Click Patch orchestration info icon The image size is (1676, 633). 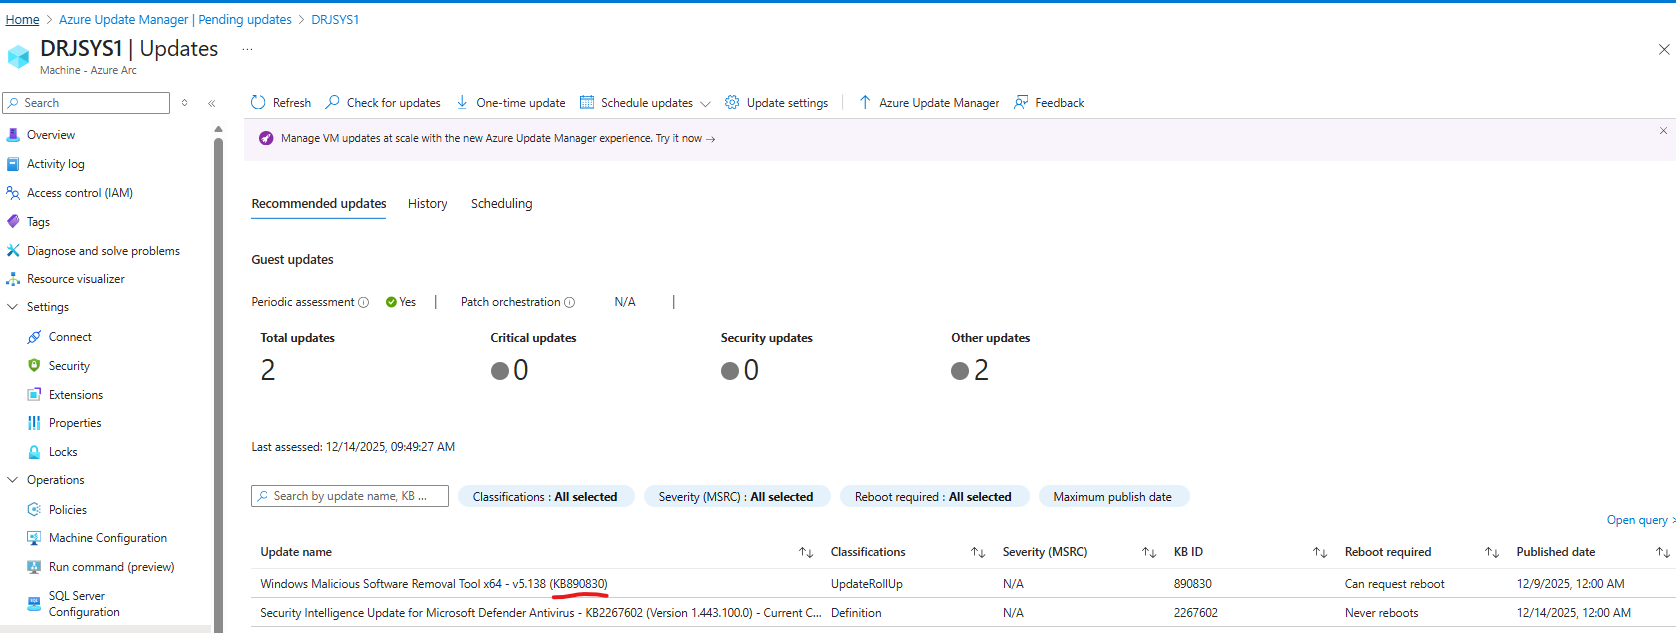[570, 302]
